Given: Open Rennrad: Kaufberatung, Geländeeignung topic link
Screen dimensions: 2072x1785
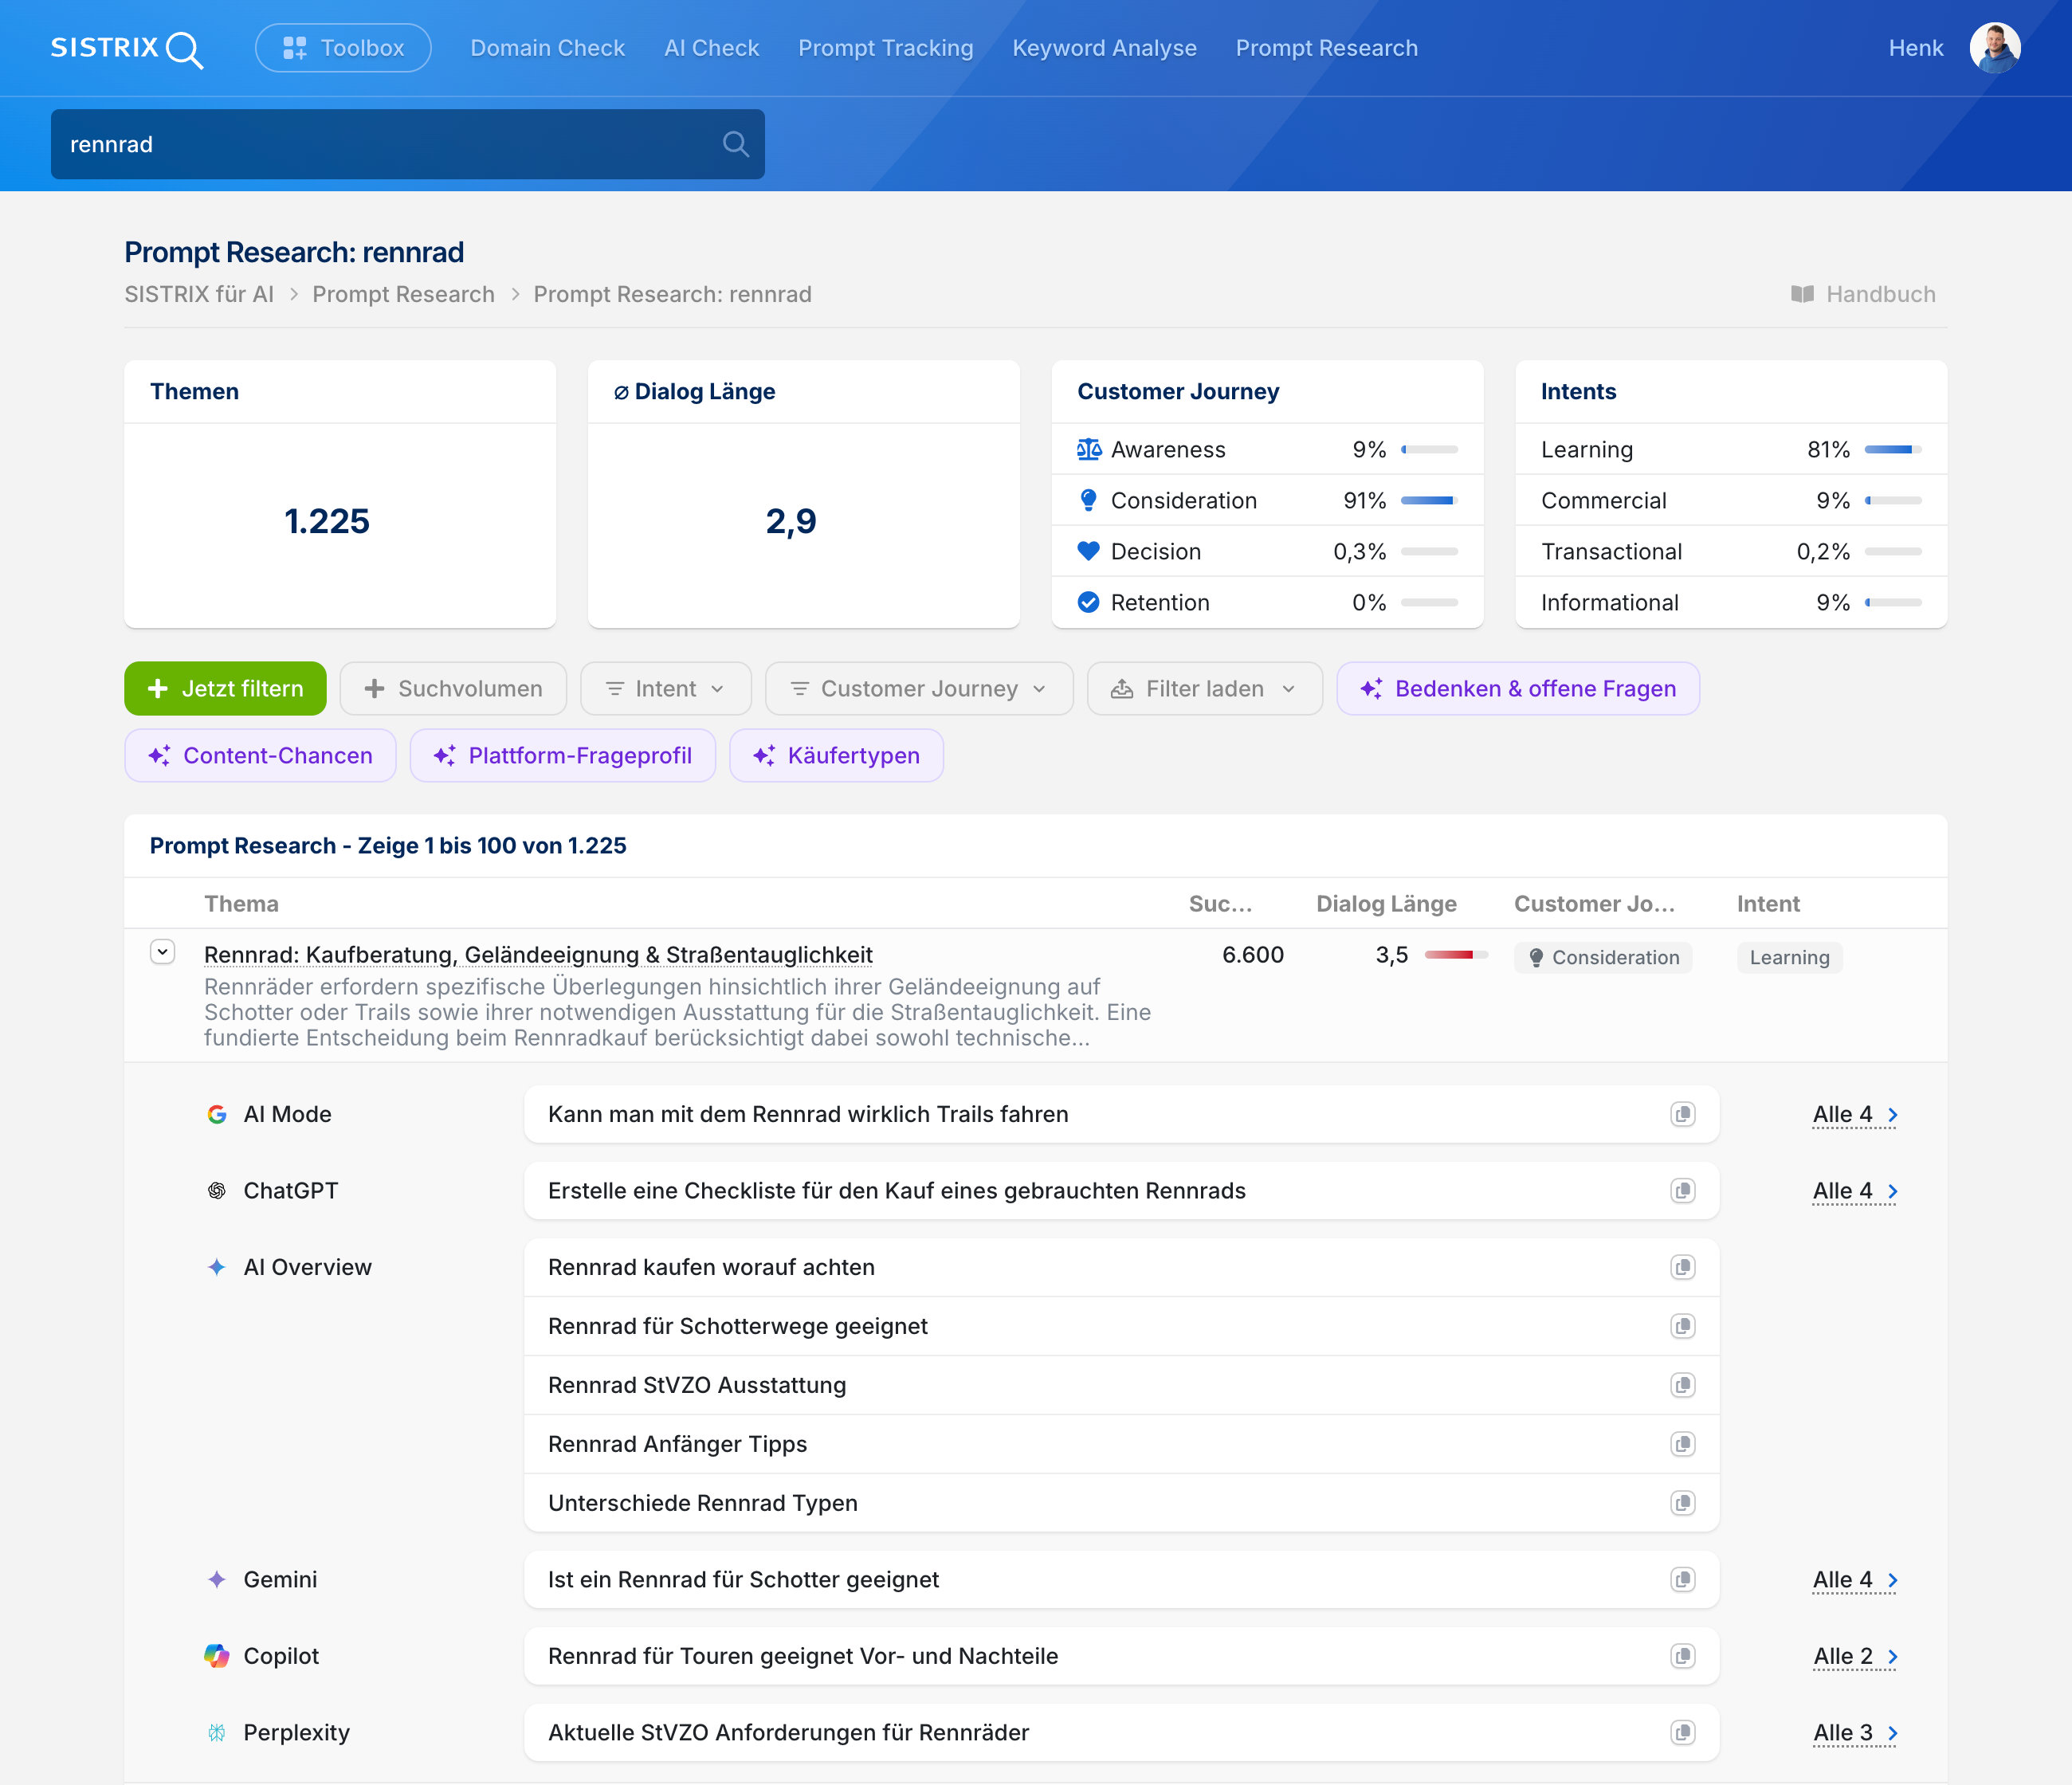Looking at the screenshot, I should (538, 955).
